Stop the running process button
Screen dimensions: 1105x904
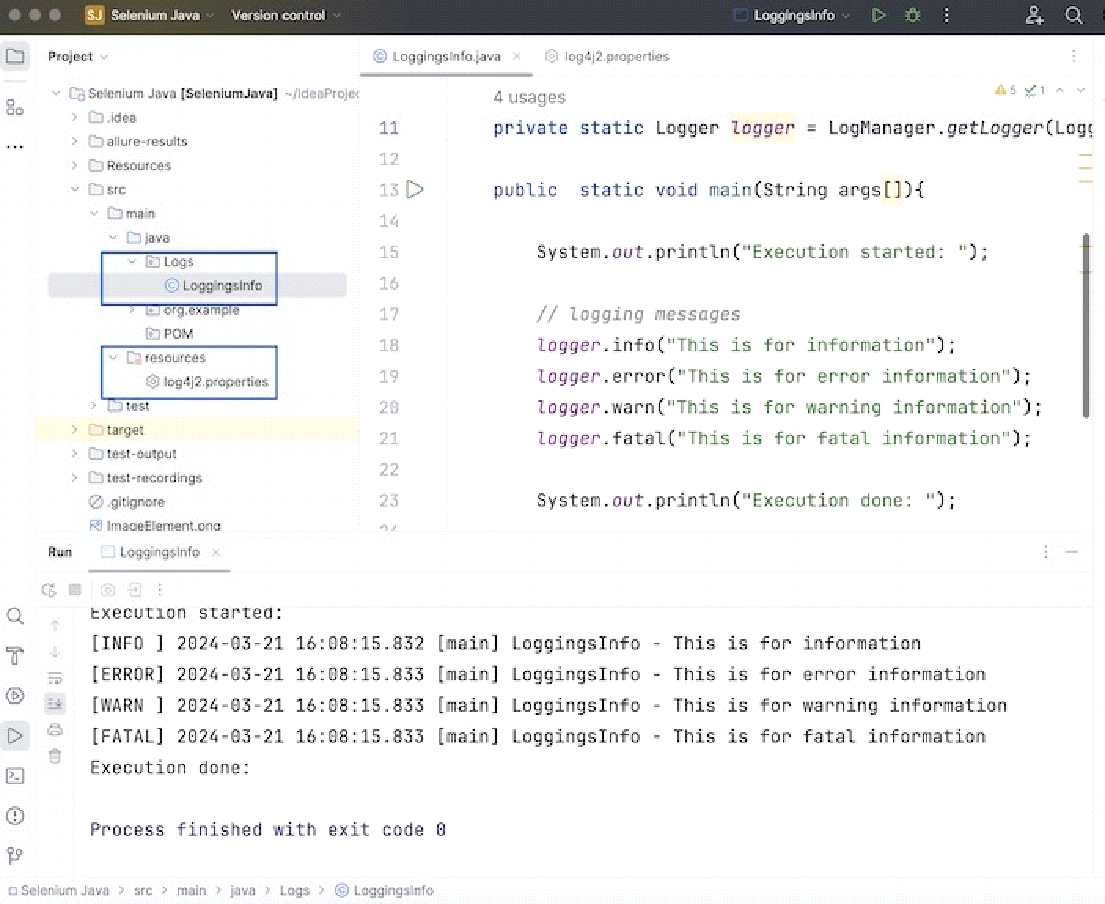point(75,589)
